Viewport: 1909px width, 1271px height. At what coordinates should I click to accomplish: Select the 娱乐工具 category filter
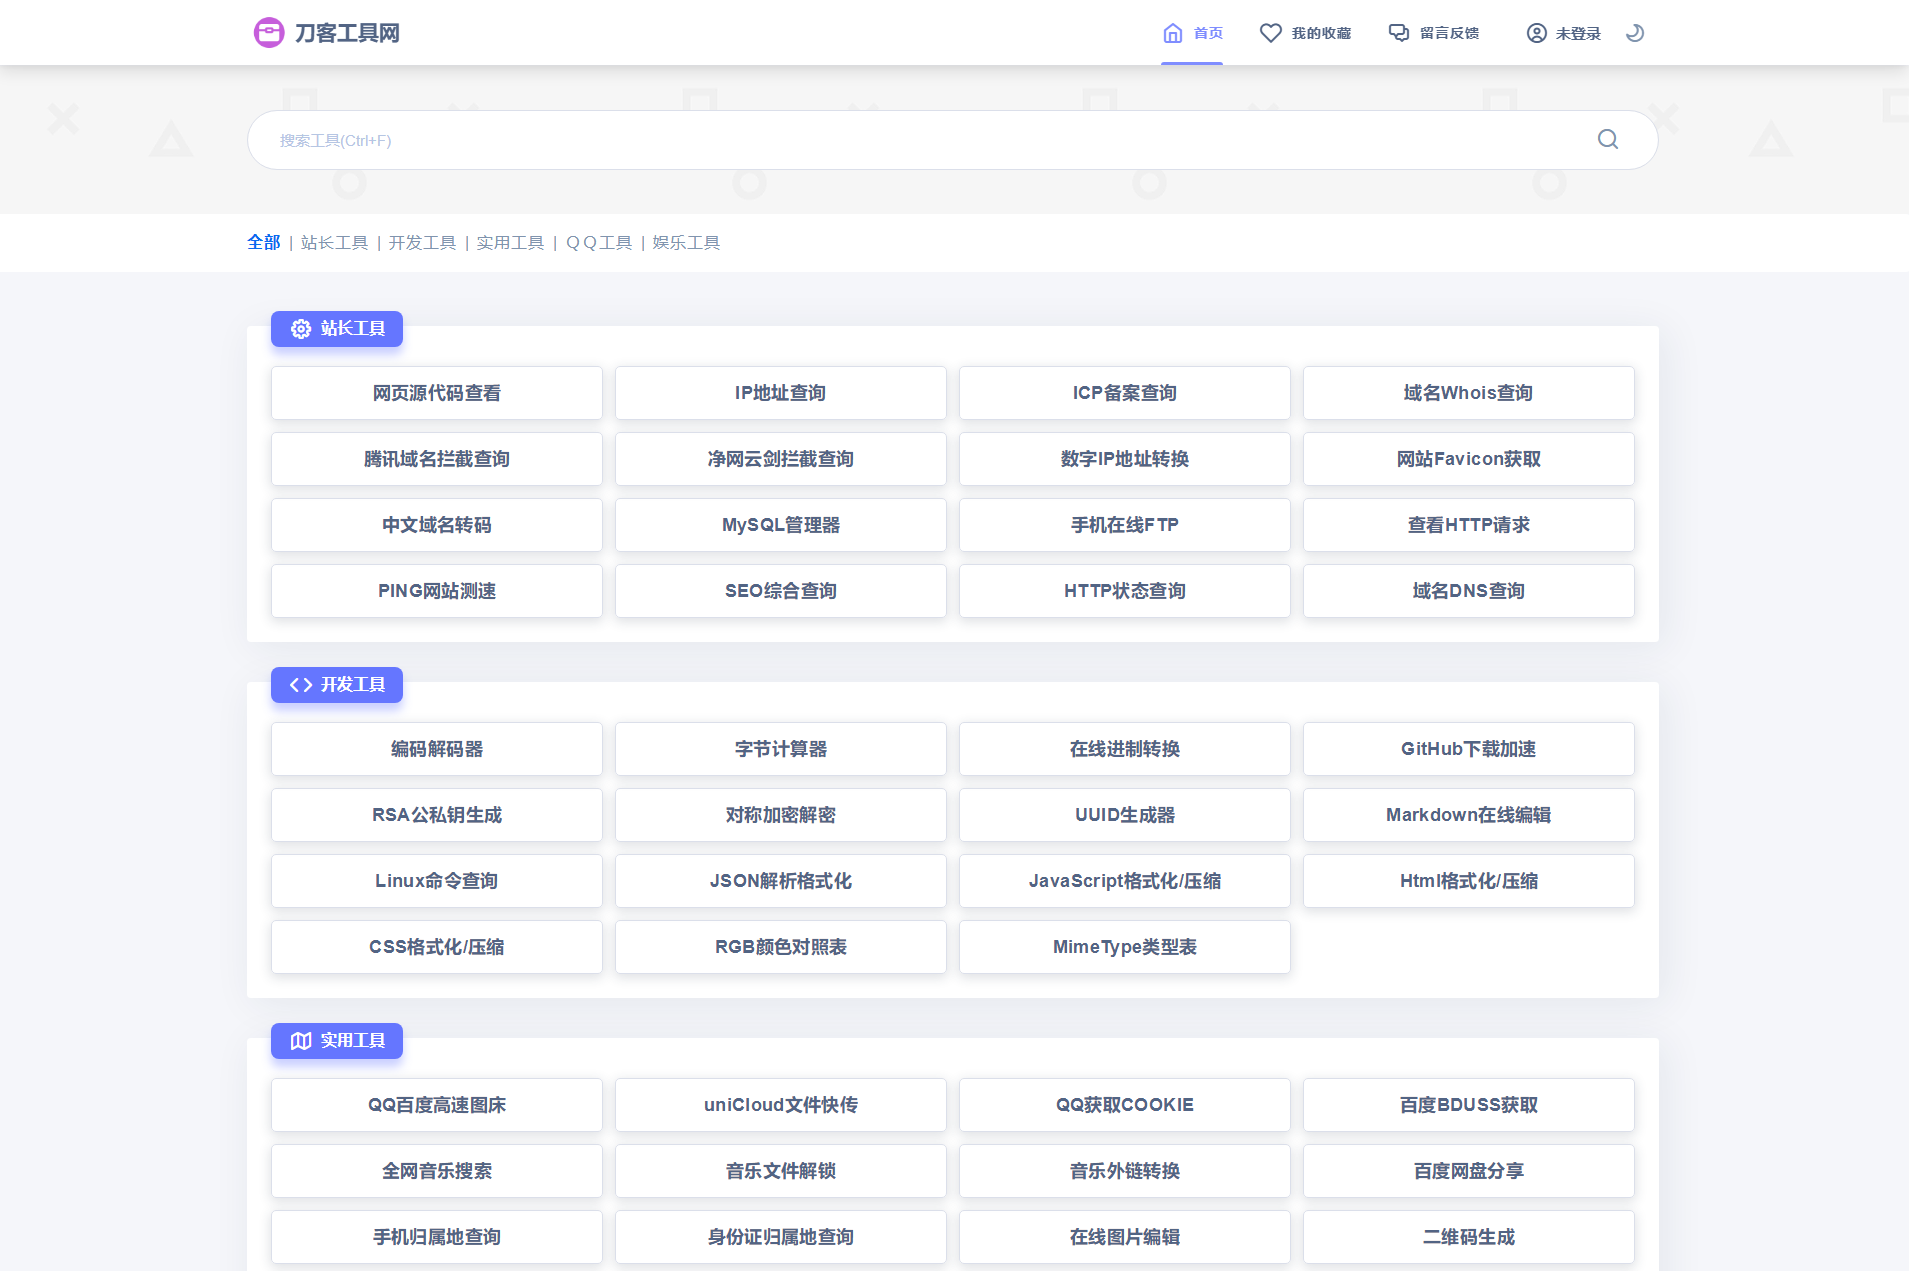pyautogui.click(x=686, y=242)
